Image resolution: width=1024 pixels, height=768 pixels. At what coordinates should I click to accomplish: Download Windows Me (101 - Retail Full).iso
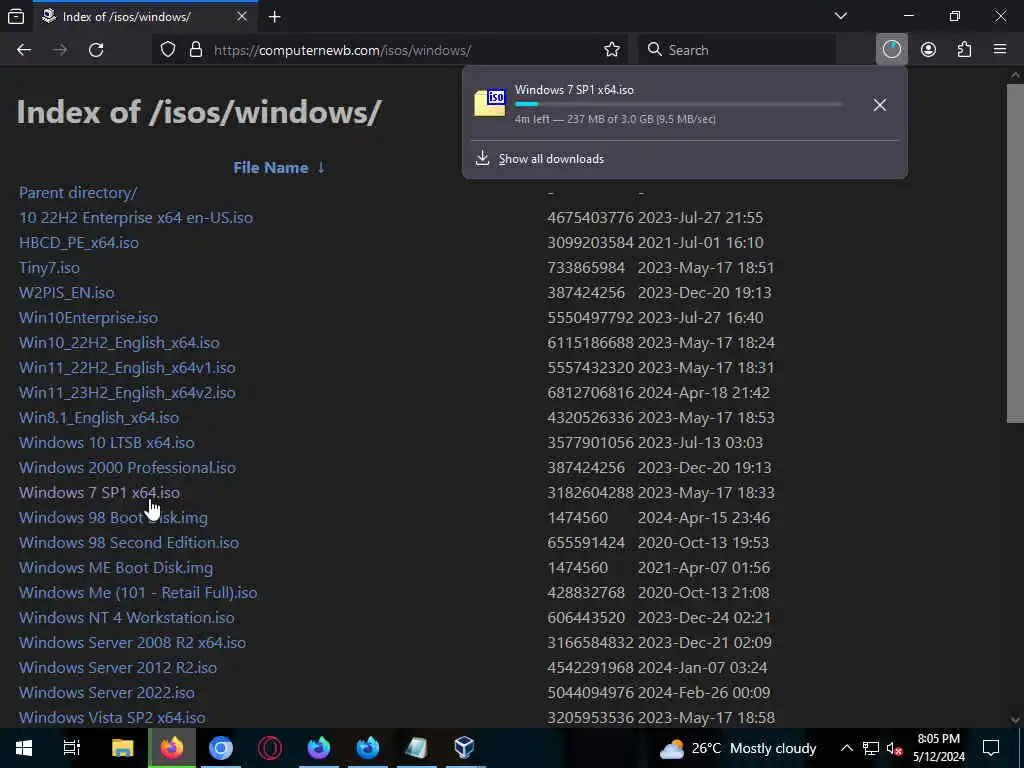point(138,592)
